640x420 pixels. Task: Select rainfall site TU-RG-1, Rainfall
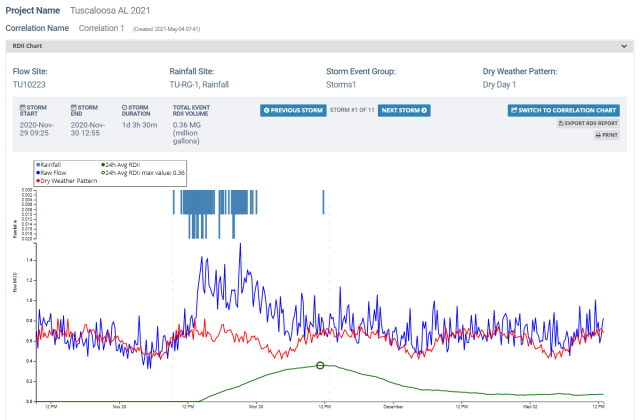(199, 84)
